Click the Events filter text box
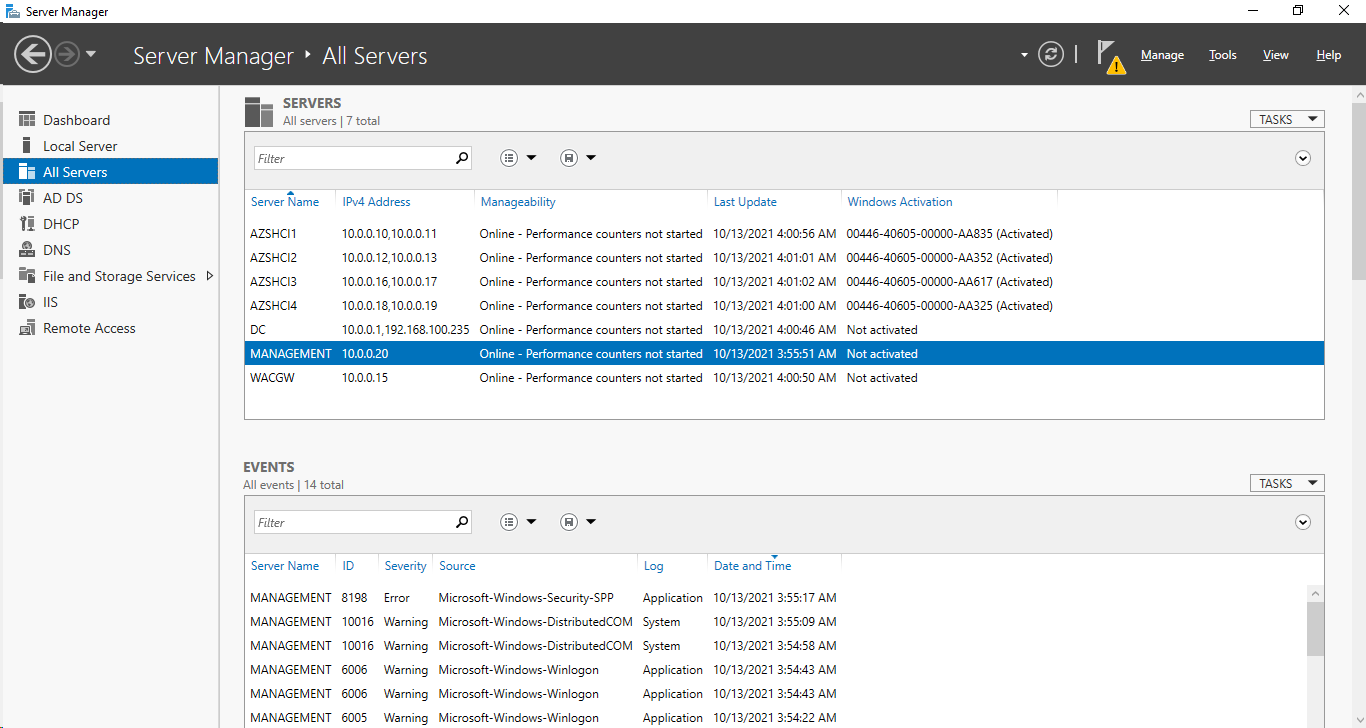 point(353,522)
